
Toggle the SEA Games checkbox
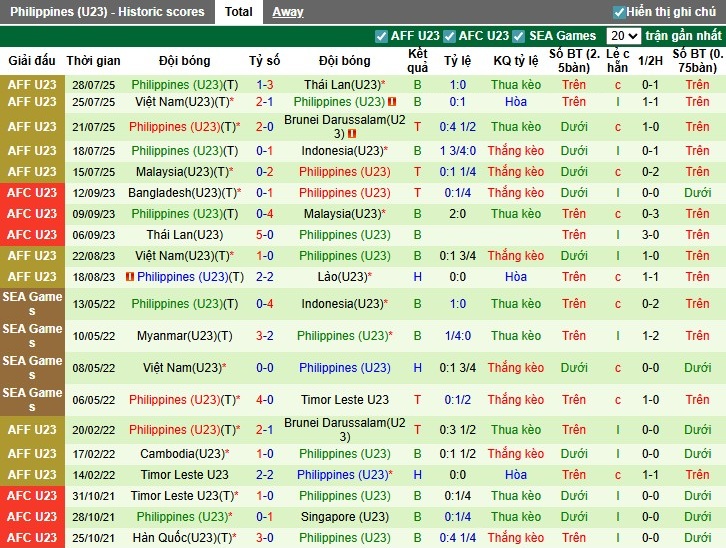coord(519,36)
